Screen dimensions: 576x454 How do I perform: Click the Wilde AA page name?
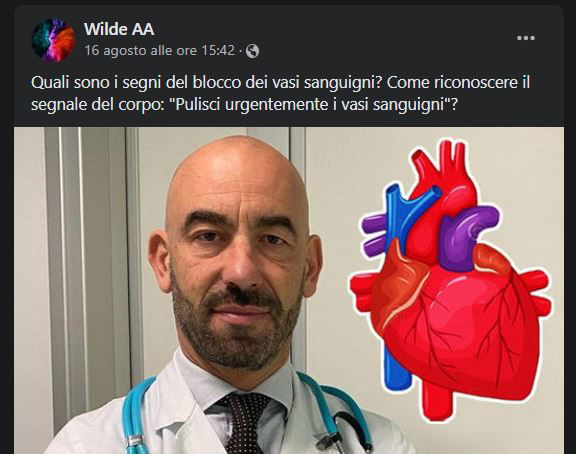(119, 29)
